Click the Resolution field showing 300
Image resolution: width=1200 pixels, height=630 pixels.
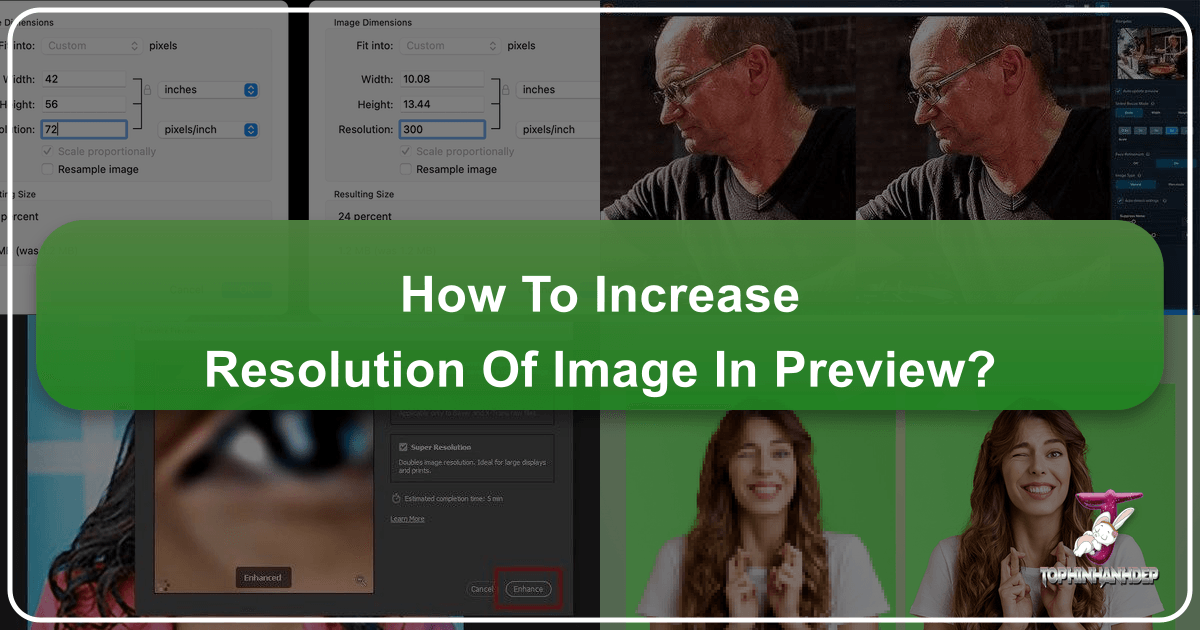point(443,129)
